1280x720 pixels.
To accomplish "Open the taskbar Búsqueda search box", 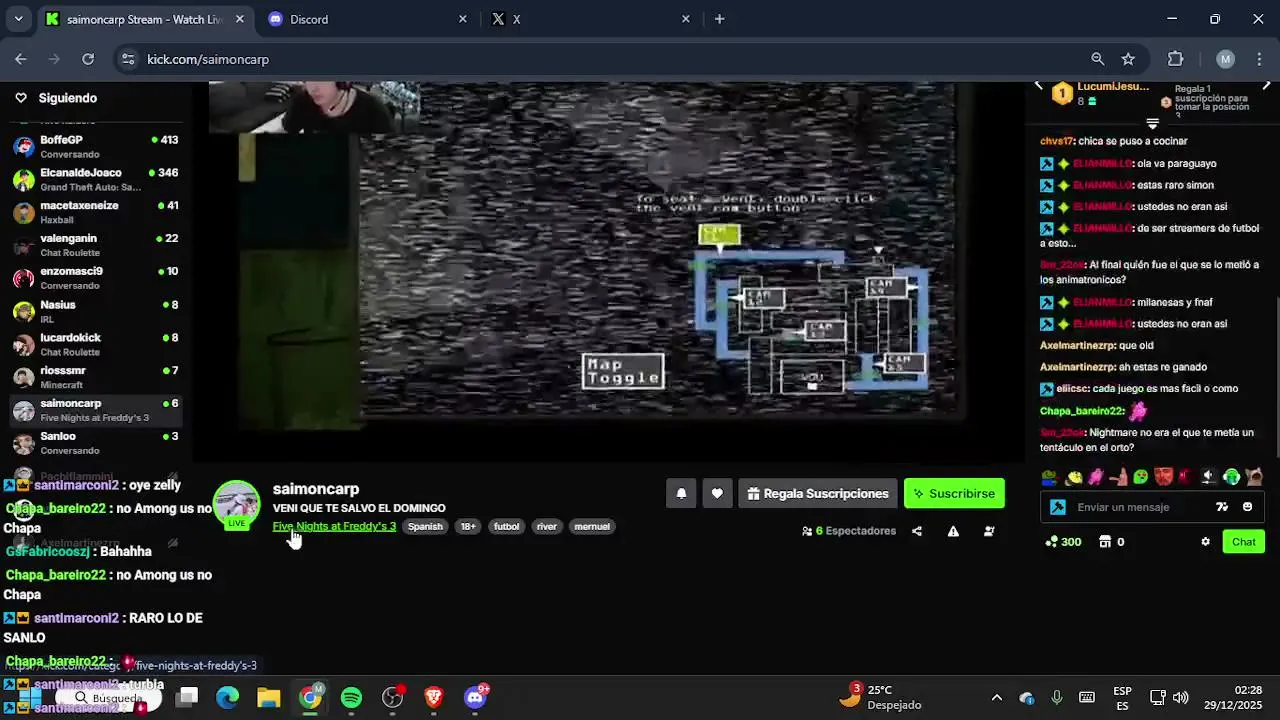I will pos(108,697).
